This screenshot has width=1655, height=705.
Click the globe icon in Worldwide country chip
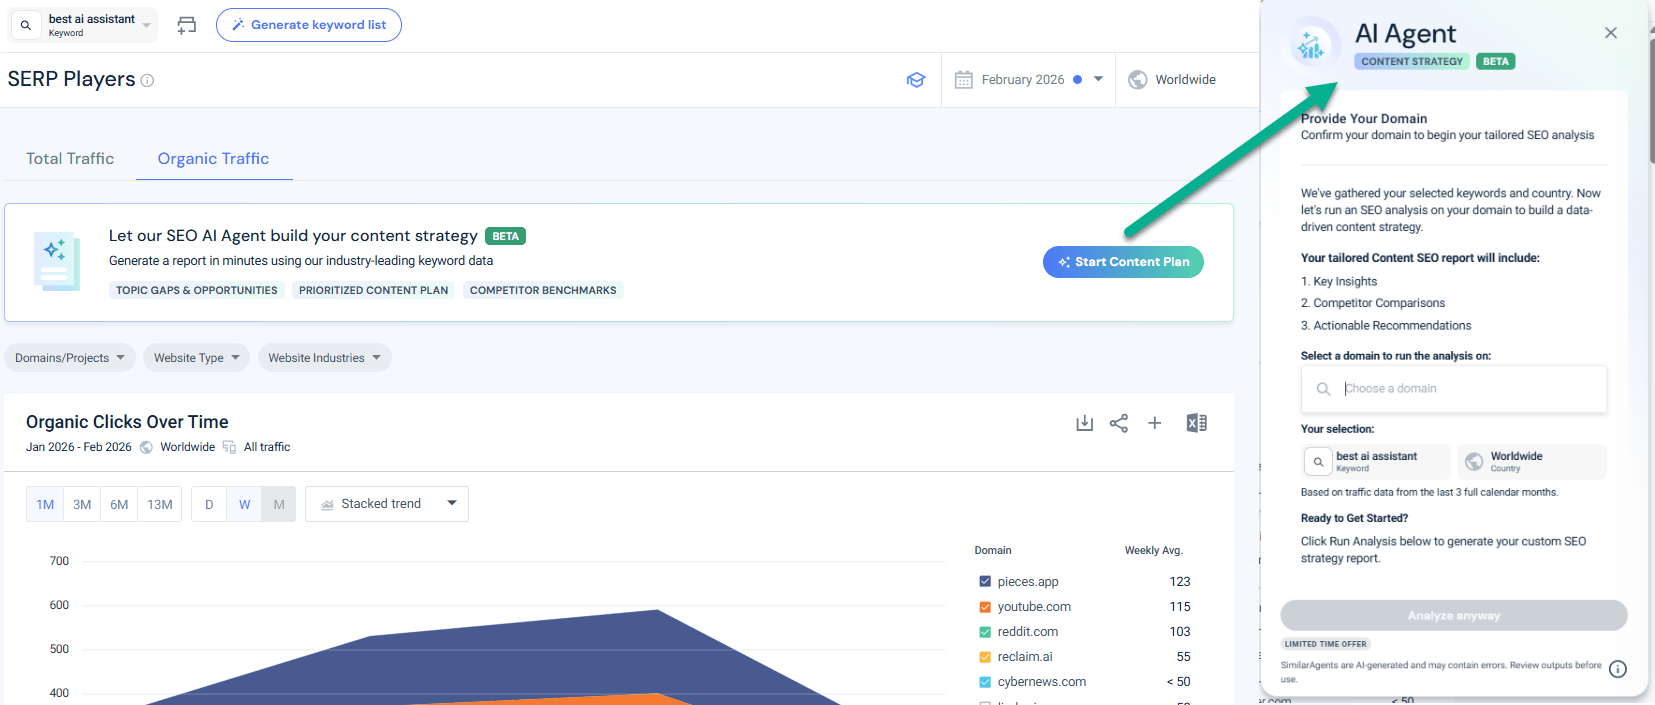click(1474, 461)
